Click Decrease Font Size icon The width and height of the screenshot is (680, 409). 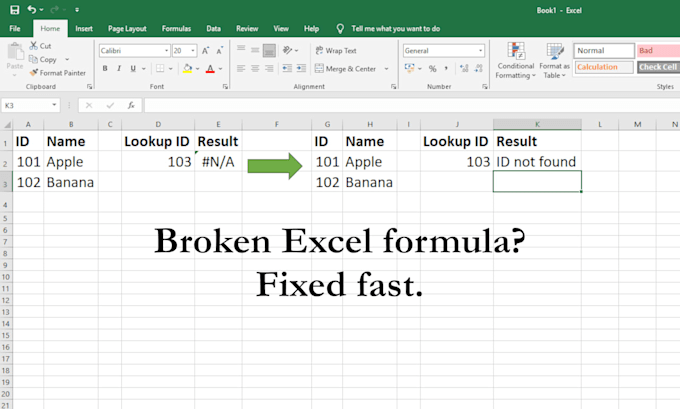tap(220, 51)
